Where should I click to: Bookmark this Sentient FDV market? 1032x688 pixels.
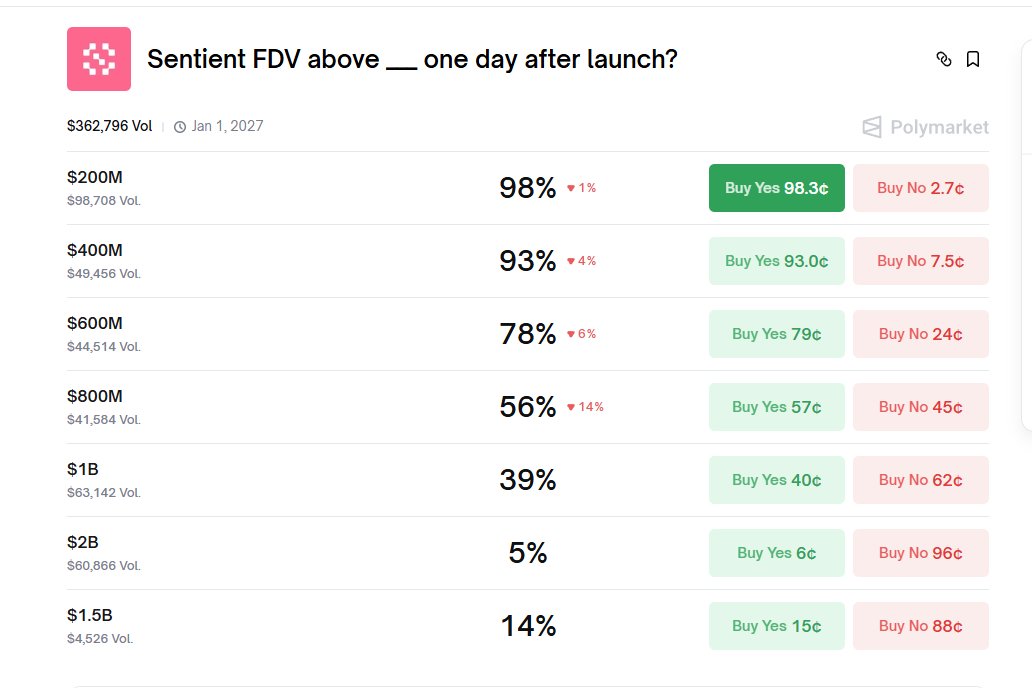(973, 59)
